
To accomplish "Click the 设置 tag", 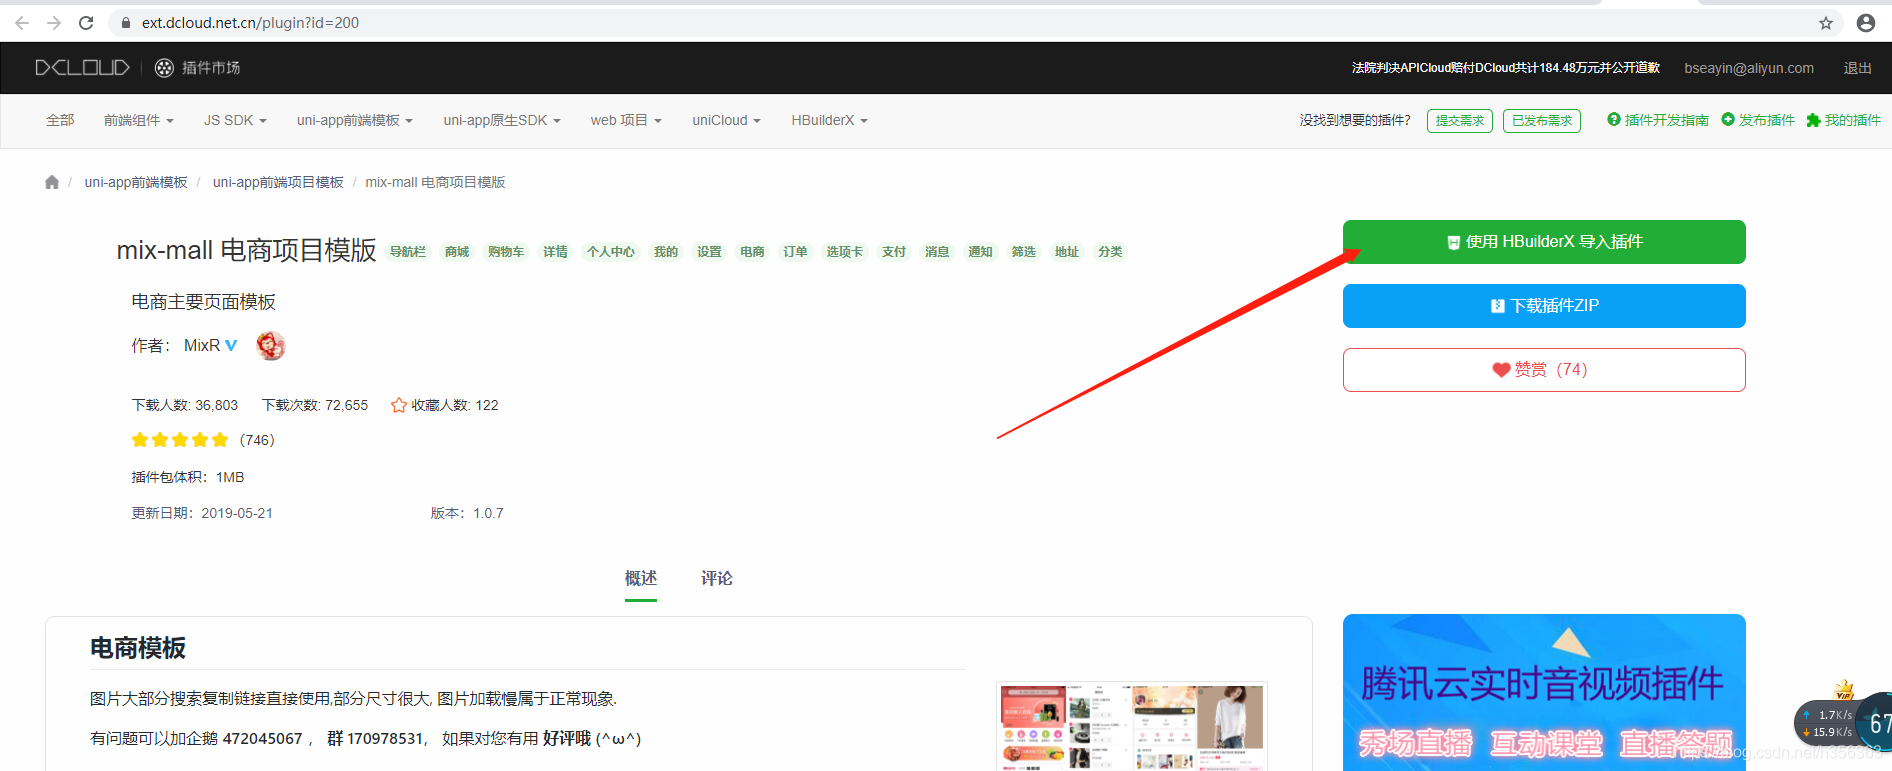I will (x=709, y=252).
